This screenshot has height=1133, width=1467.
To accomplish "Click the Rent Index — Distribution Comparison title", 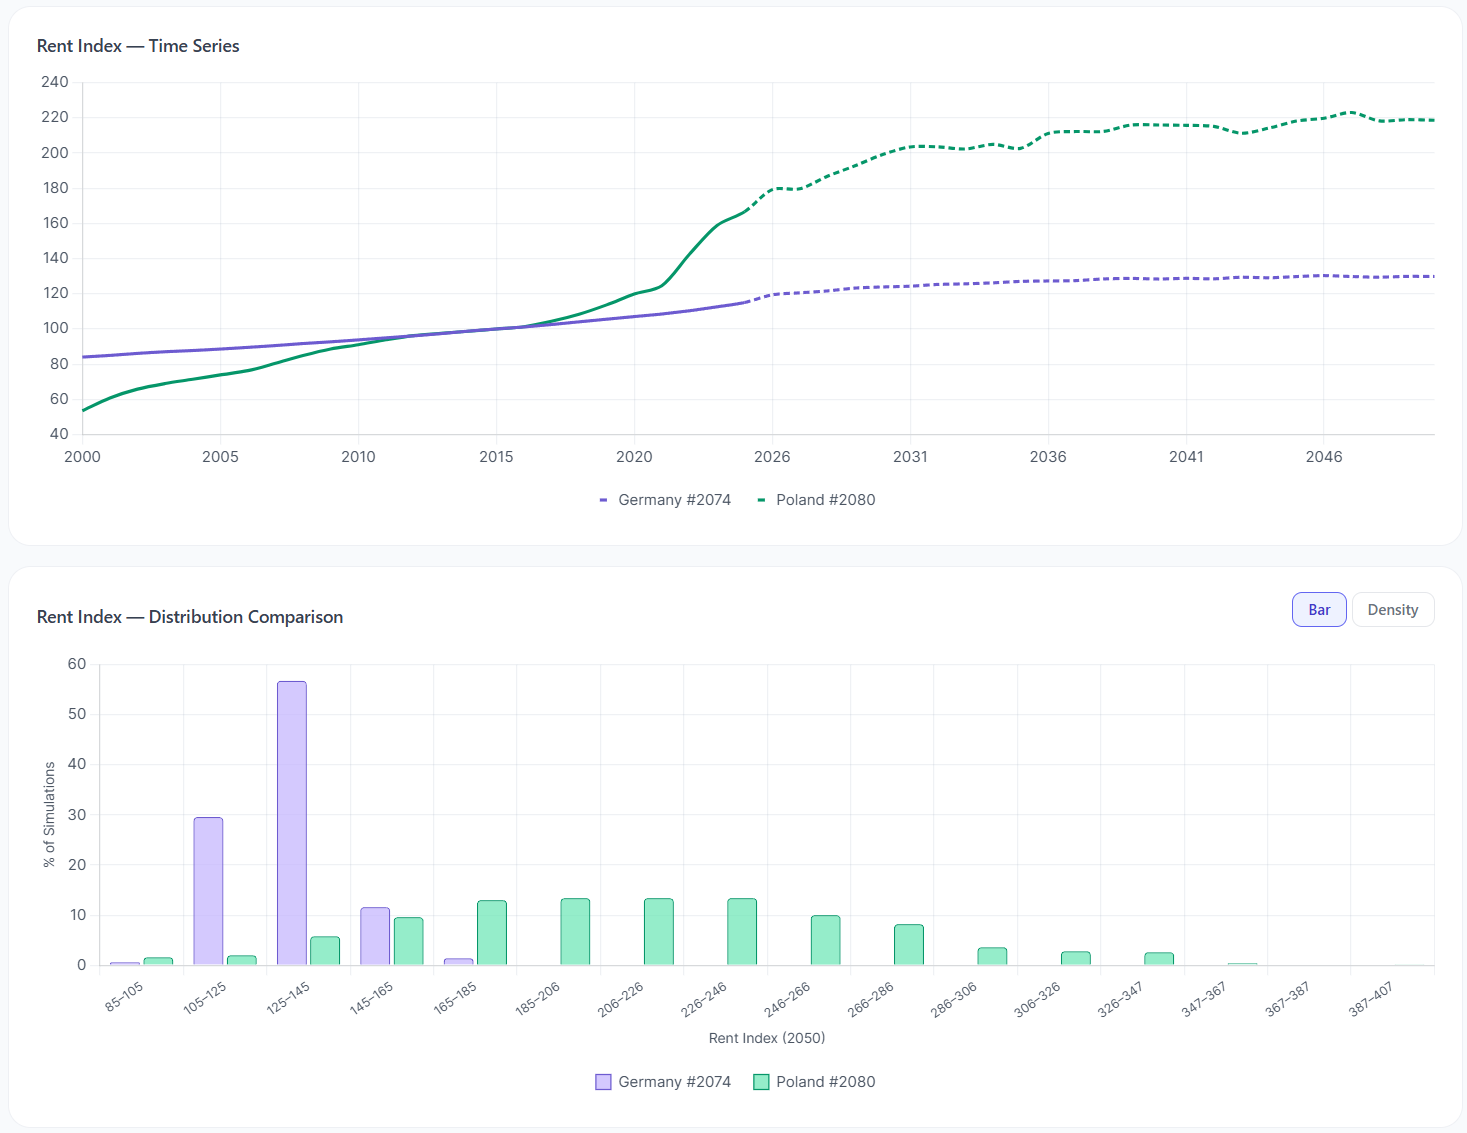I will coord(190,617).
